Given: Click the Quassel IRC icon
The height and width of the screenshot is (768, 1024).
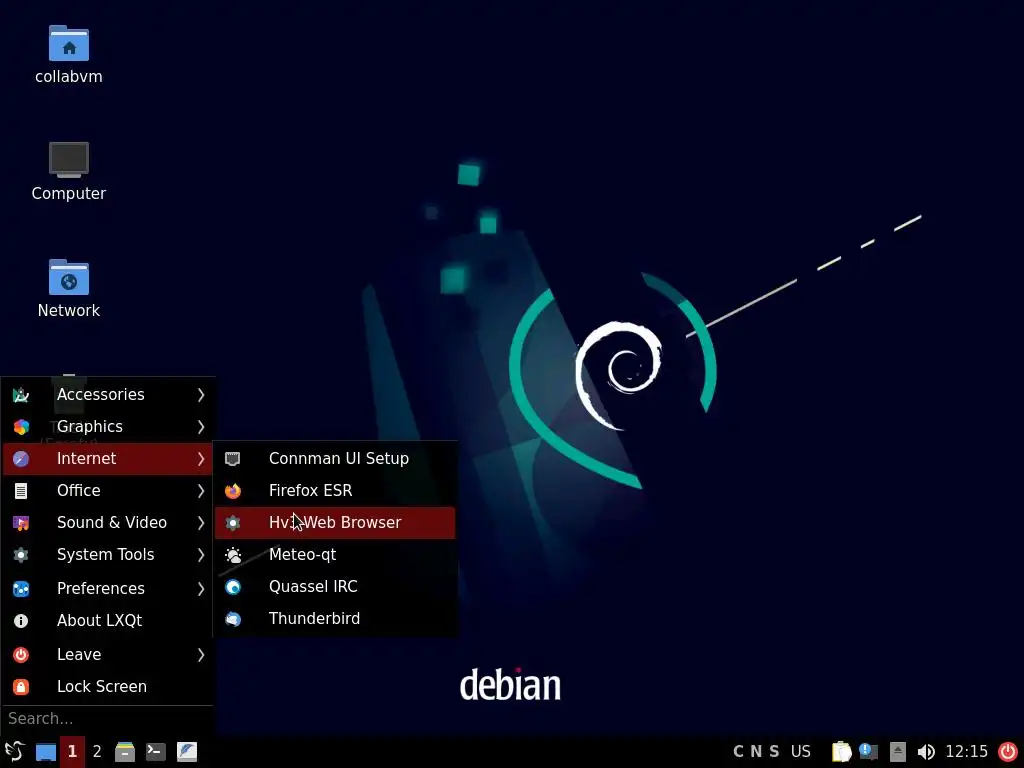Looking at the screenshot, I should tap(232, 586).
